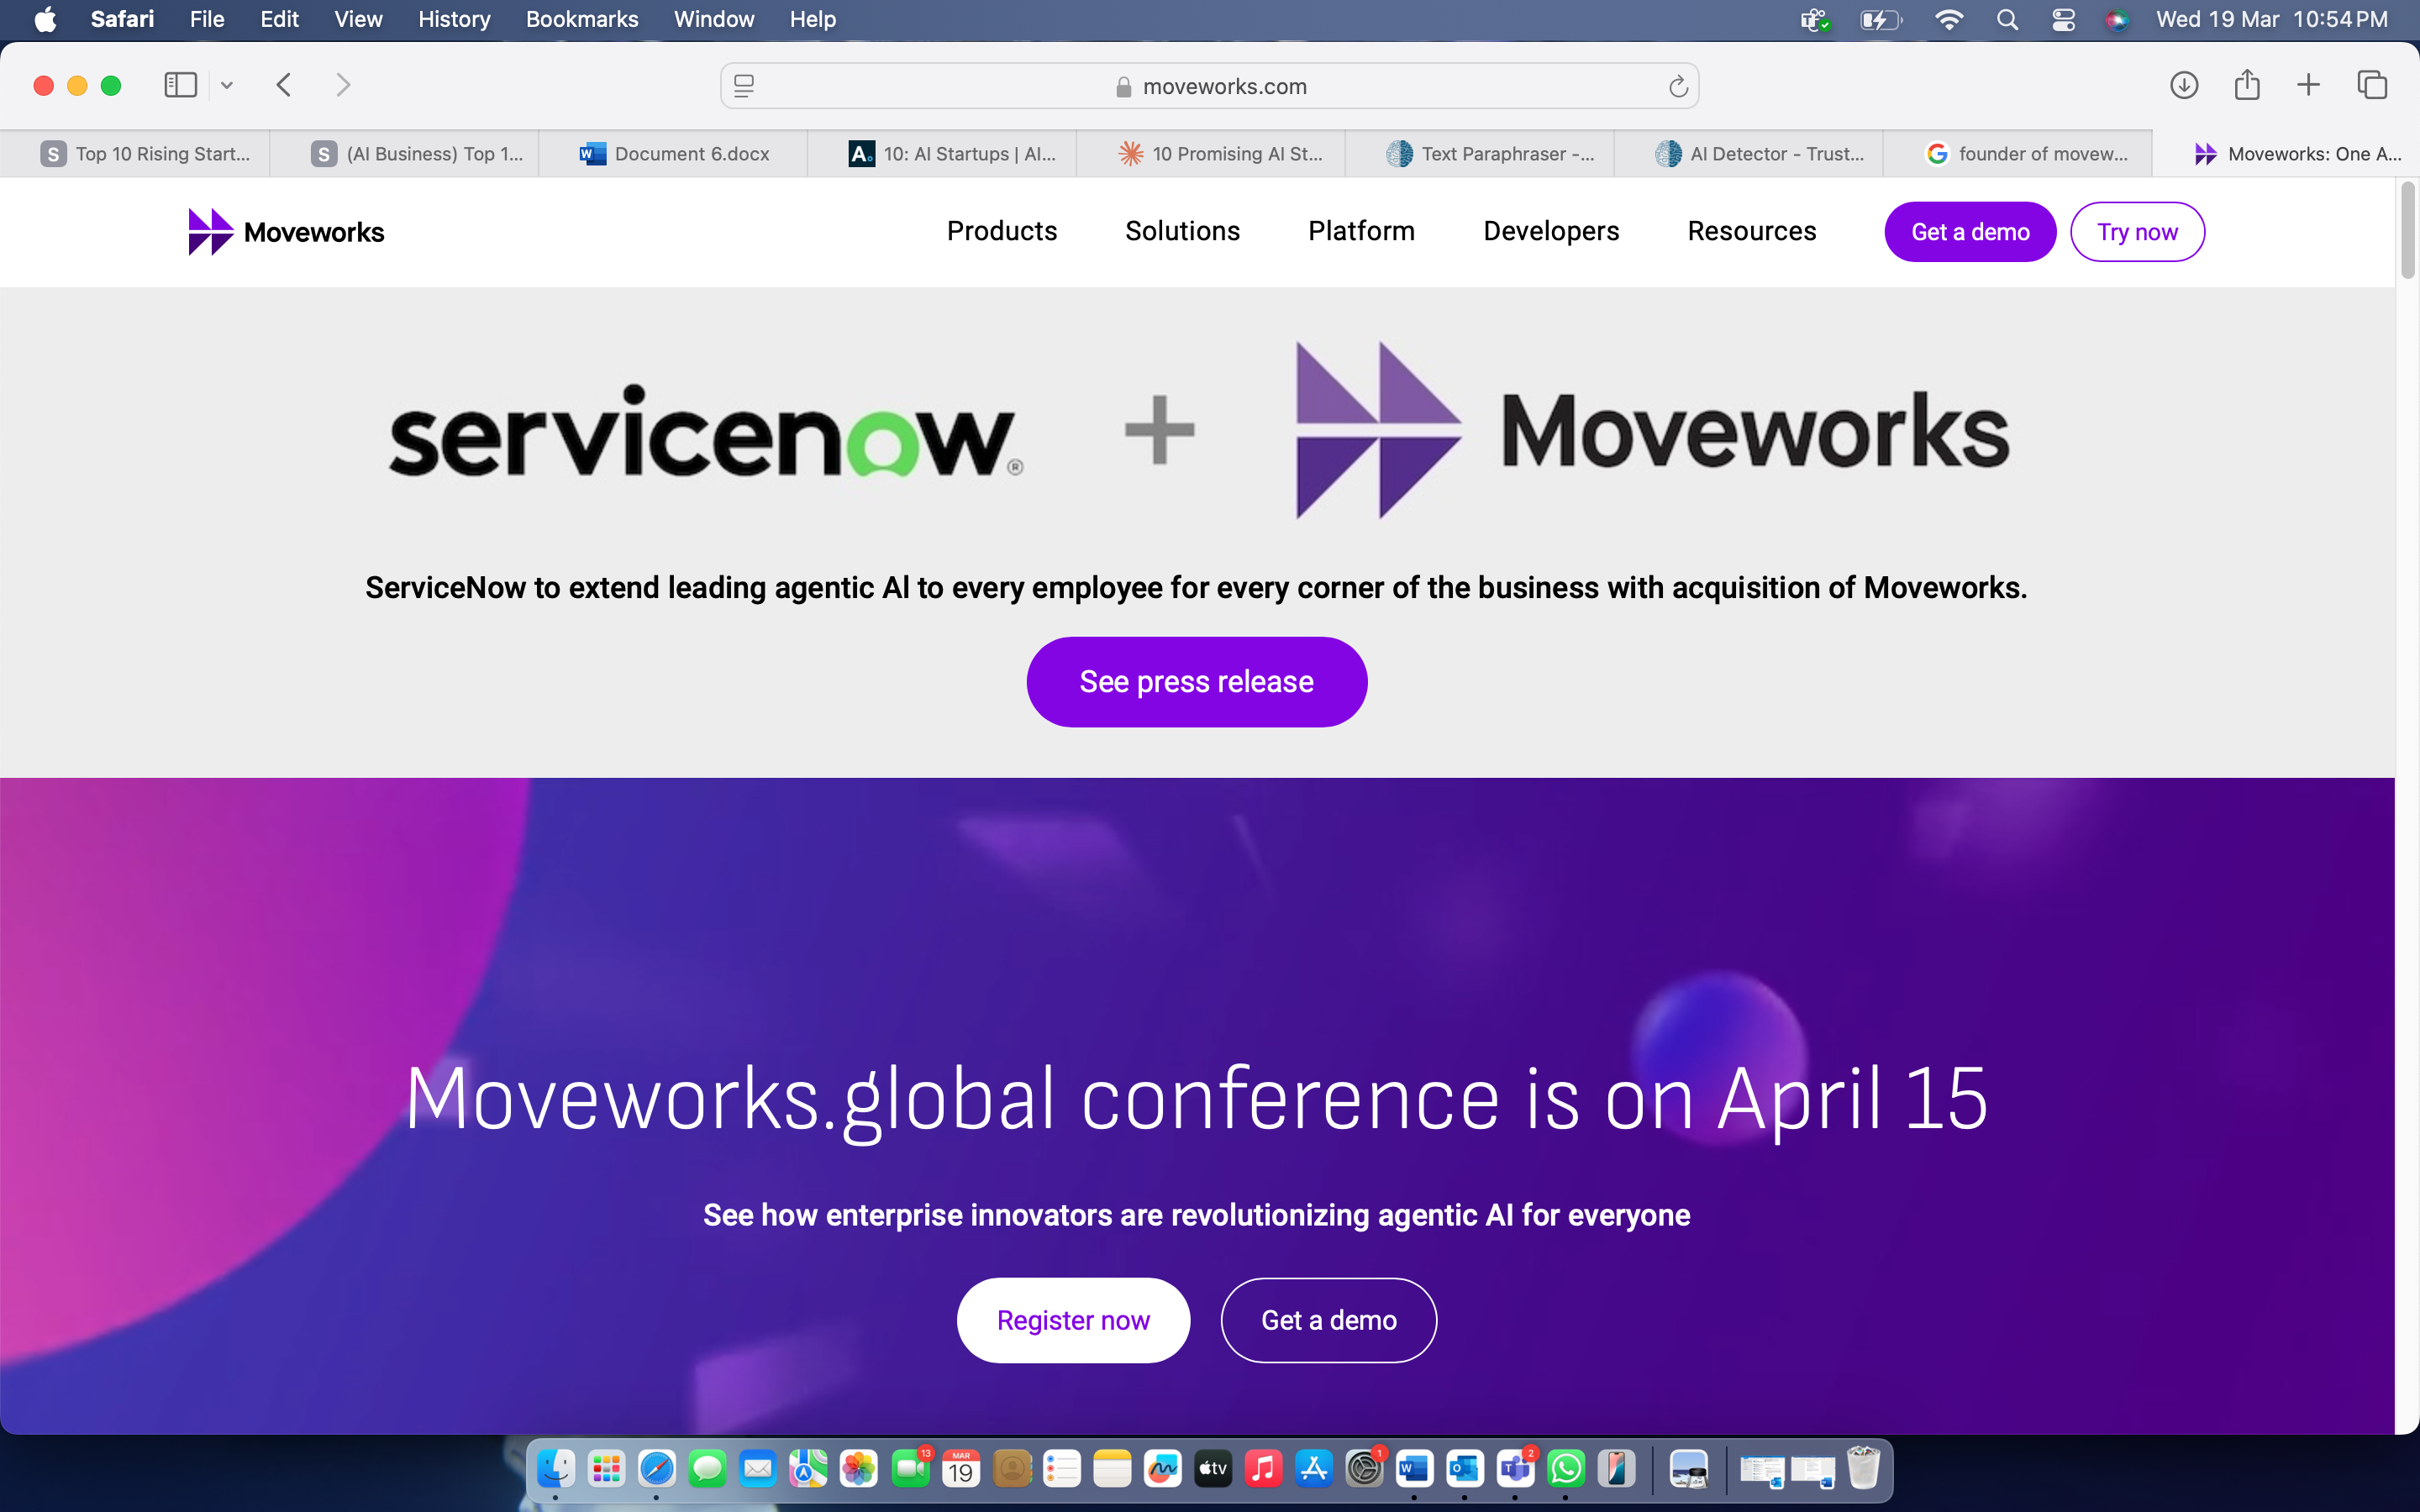Switch to the 'Top 10 Rising Start...' tab
Image resolution: width=2420 pixels, height=1512 pixels.
pos(135,153)
